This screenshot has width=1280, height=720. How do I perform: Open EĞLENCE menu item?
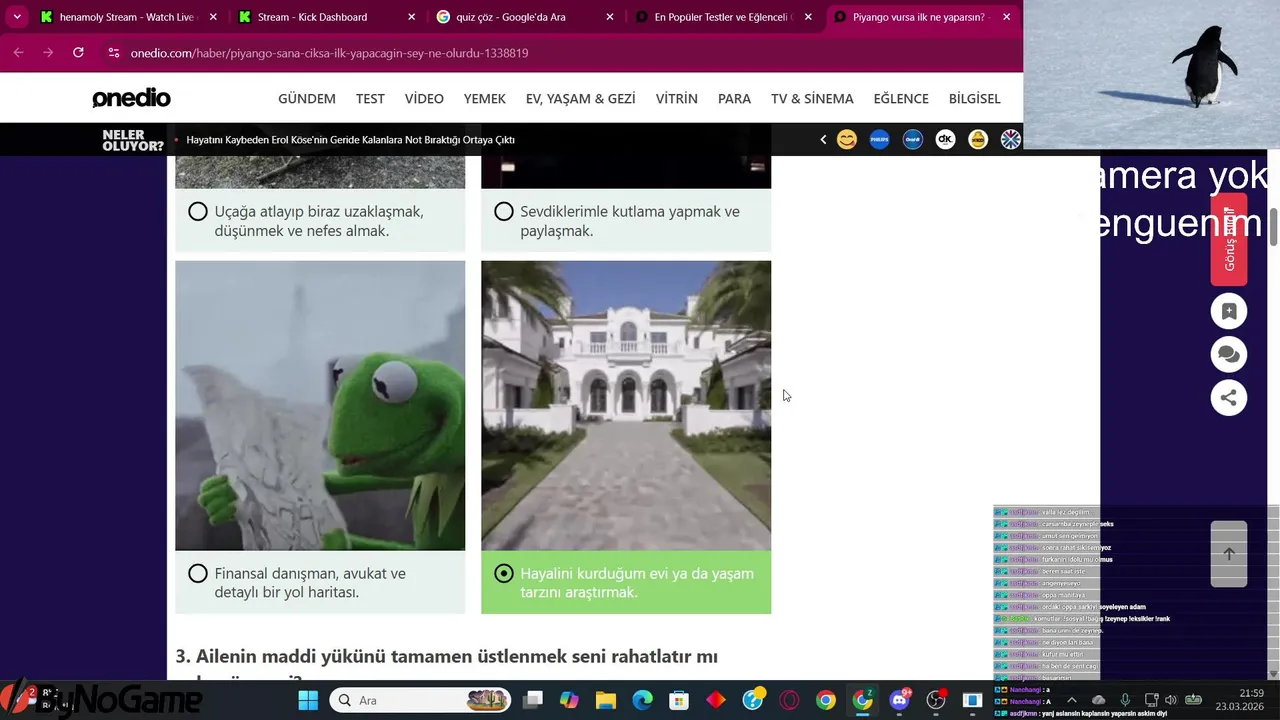tap(901, 98)
